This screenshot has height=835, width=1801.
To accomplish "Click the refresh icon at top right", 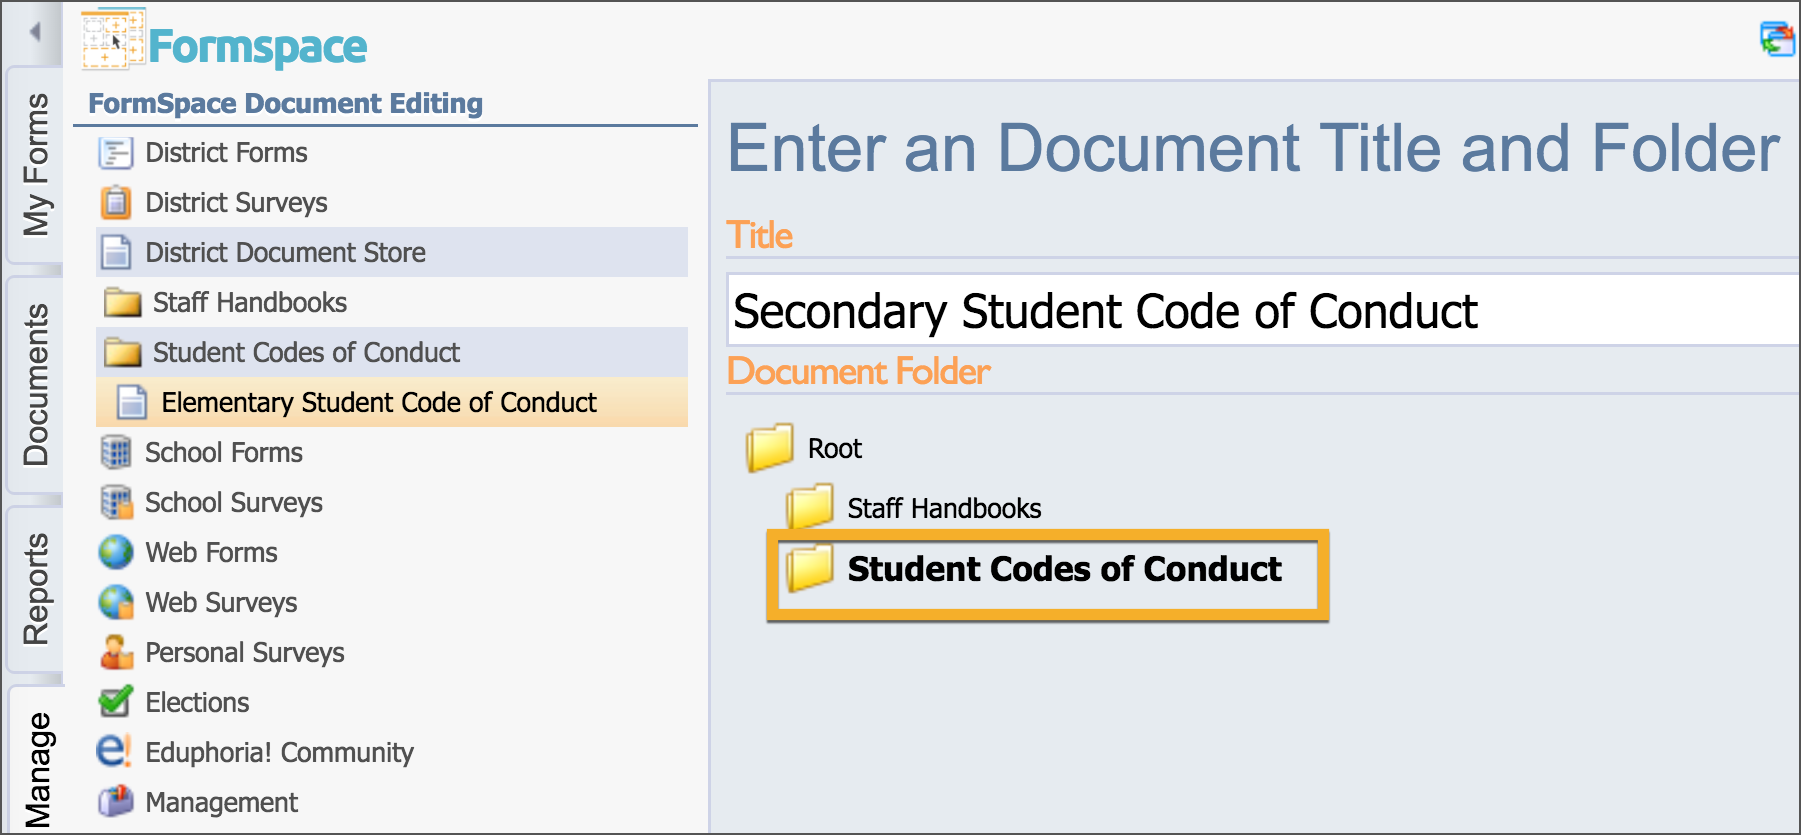I will point(1778,39).
